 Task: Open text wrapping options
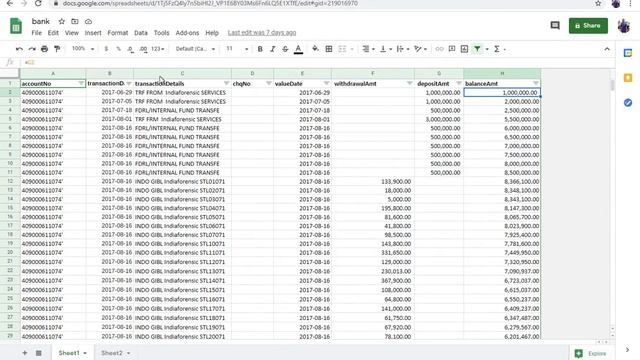click(x=402, y=49)
